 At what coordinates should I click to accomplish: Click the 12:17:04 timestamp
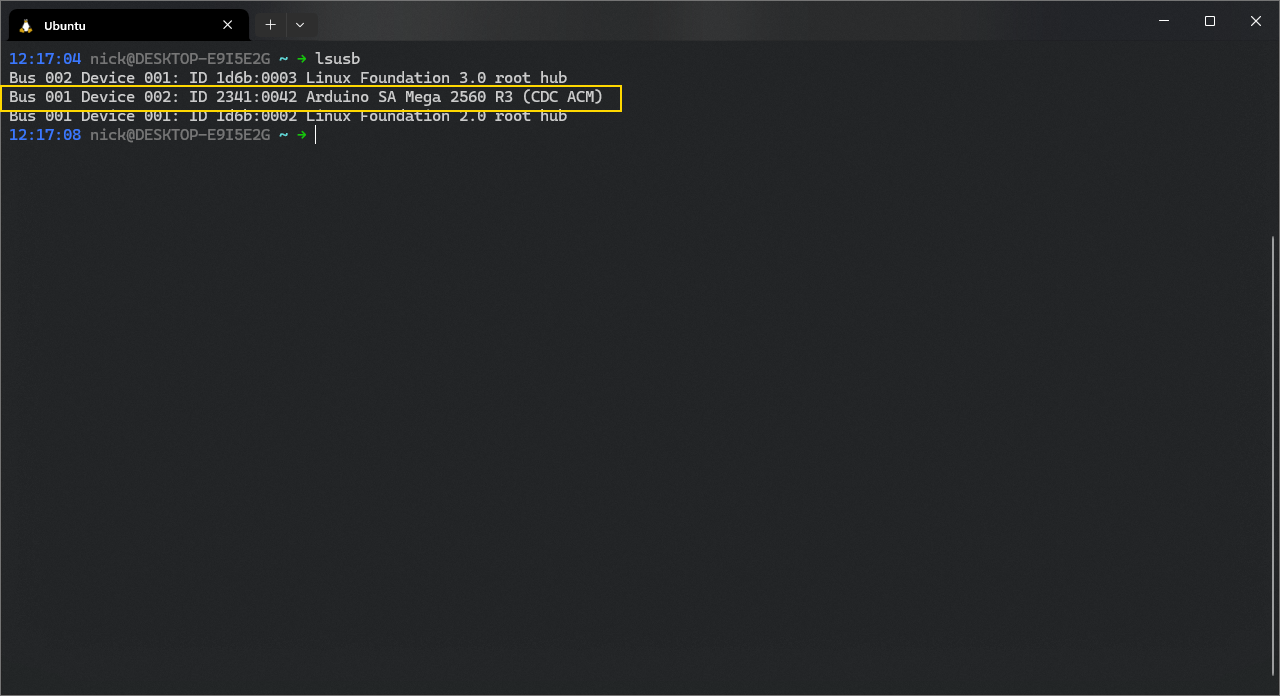[45, 59]
